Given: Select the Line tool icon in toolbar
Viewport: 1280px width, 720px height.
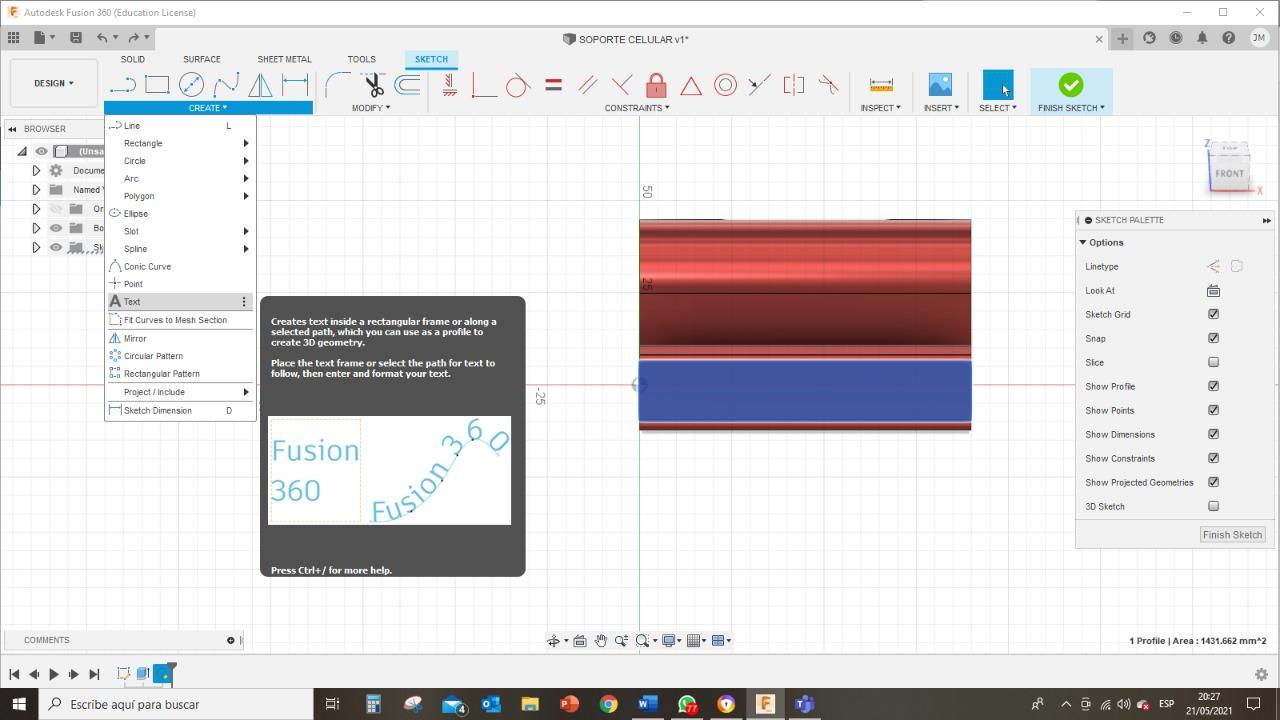Looking at the screenshot, I should click(123, 85).
